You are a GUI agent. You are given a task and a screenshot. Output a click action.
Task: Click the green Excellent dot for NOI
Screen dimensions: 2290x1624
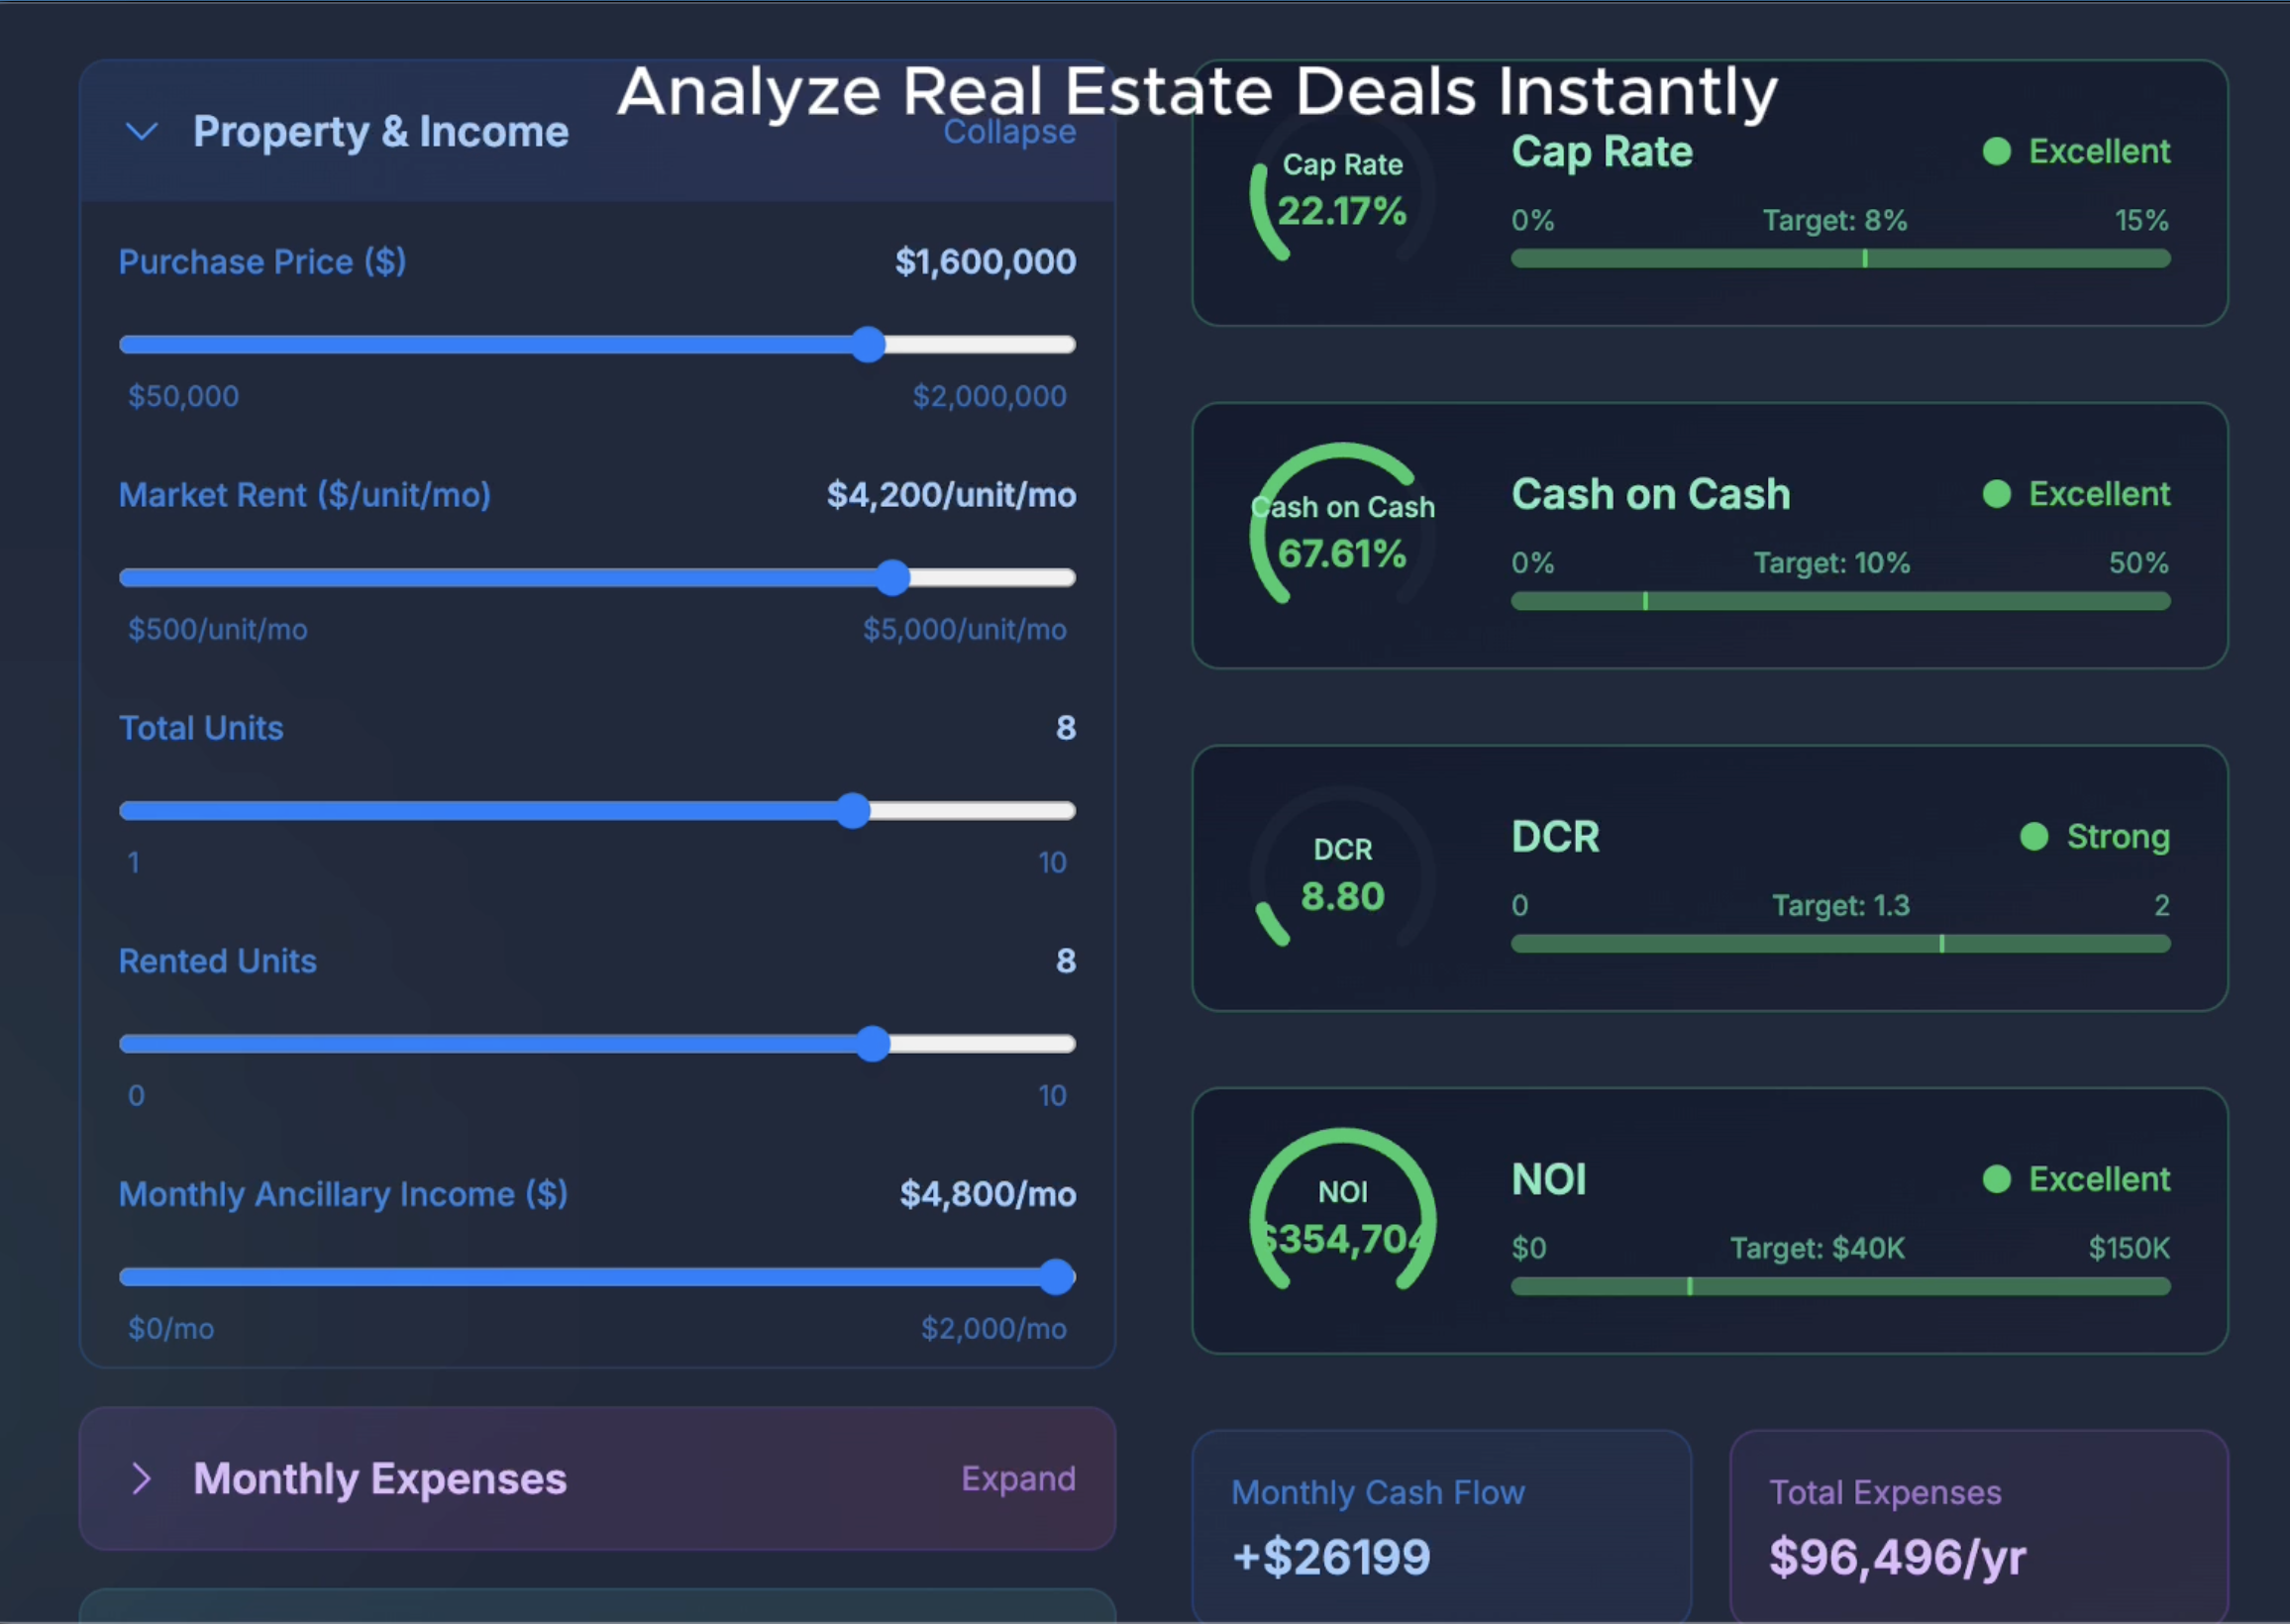coord(1996,1179)
